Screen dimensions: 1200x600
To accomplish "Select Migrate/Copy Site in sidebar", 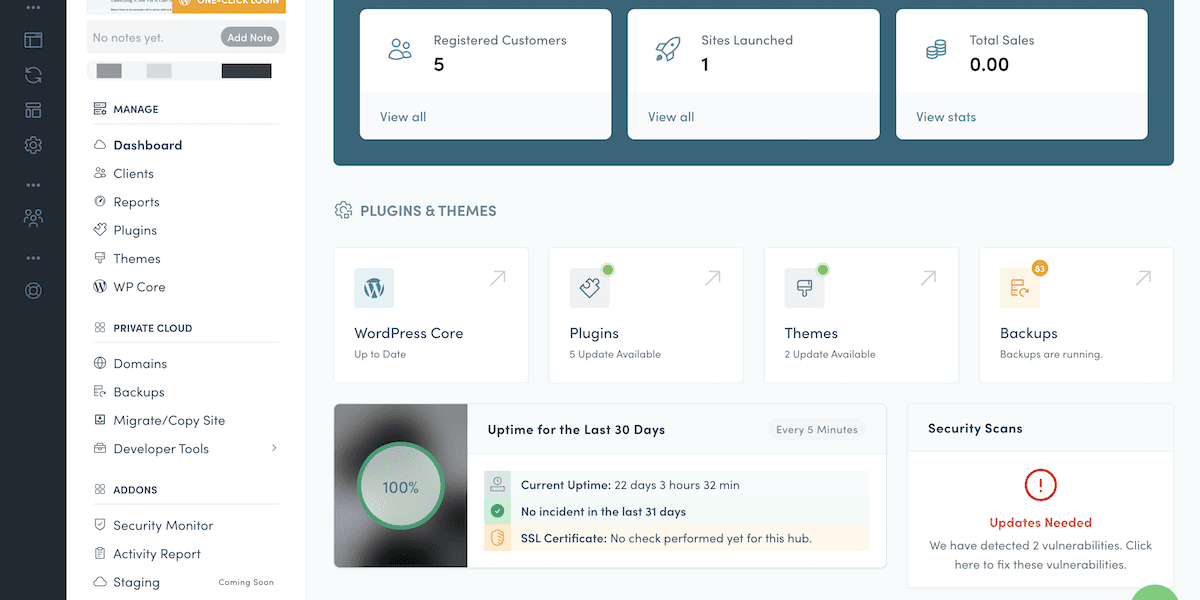I will click(x=169, y=420).
